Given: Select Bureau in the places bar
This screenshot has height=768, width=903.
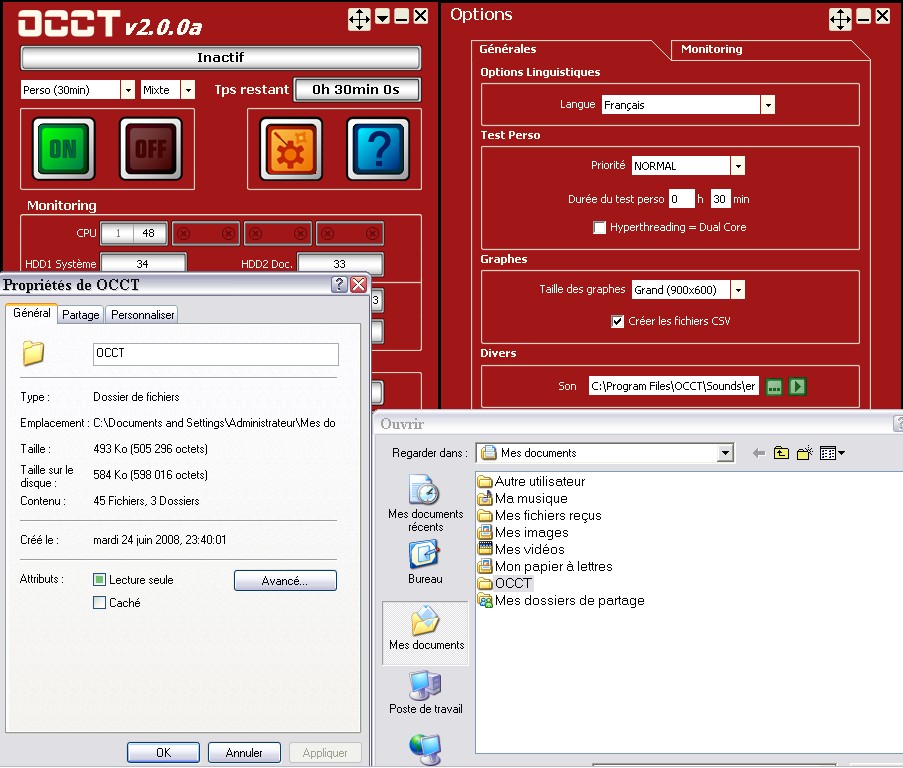Looking at the screenshot, I should [x=426, y=562].
